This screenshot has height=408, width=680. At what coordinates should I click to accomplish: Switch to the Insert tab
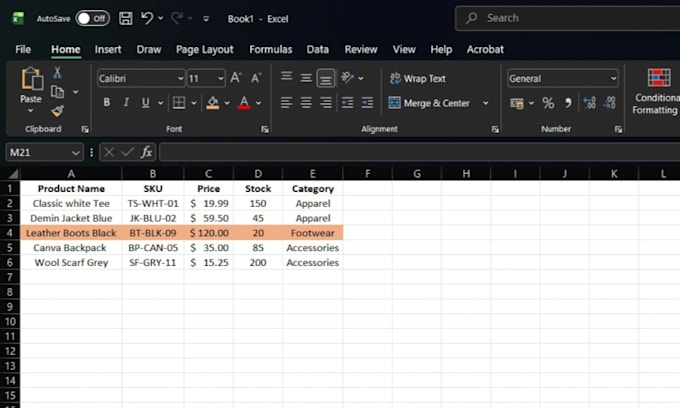108,49
